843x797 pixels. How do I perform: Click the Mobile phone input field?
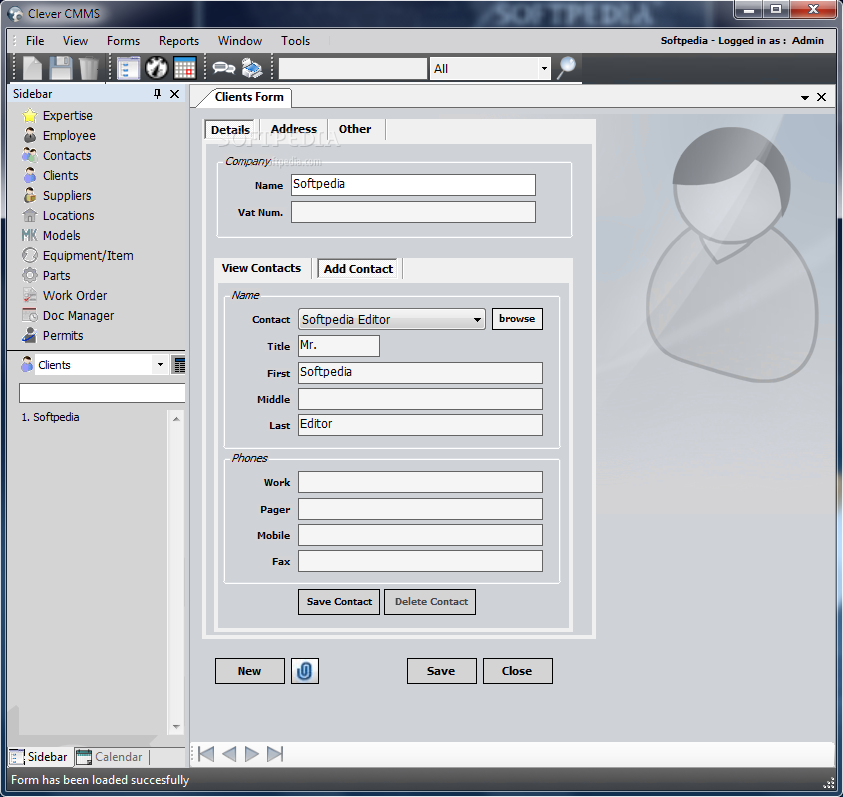click(420, 535)
